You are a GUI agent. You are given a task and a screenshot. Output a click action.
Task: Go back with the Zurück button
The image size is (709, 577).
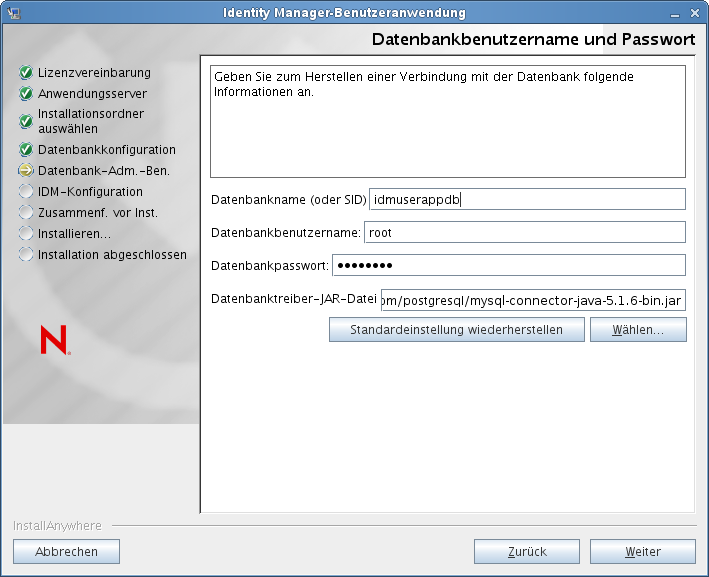(527, 552)
